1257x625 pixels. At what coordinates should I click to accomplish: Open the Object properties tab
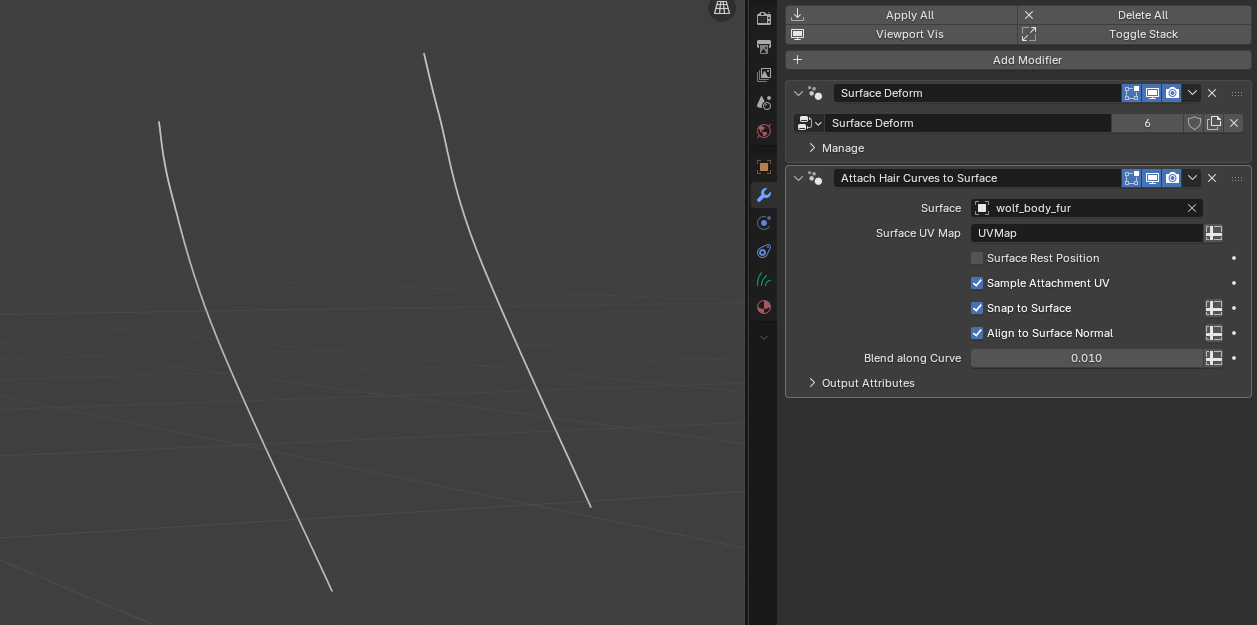(x=764, y=167)
